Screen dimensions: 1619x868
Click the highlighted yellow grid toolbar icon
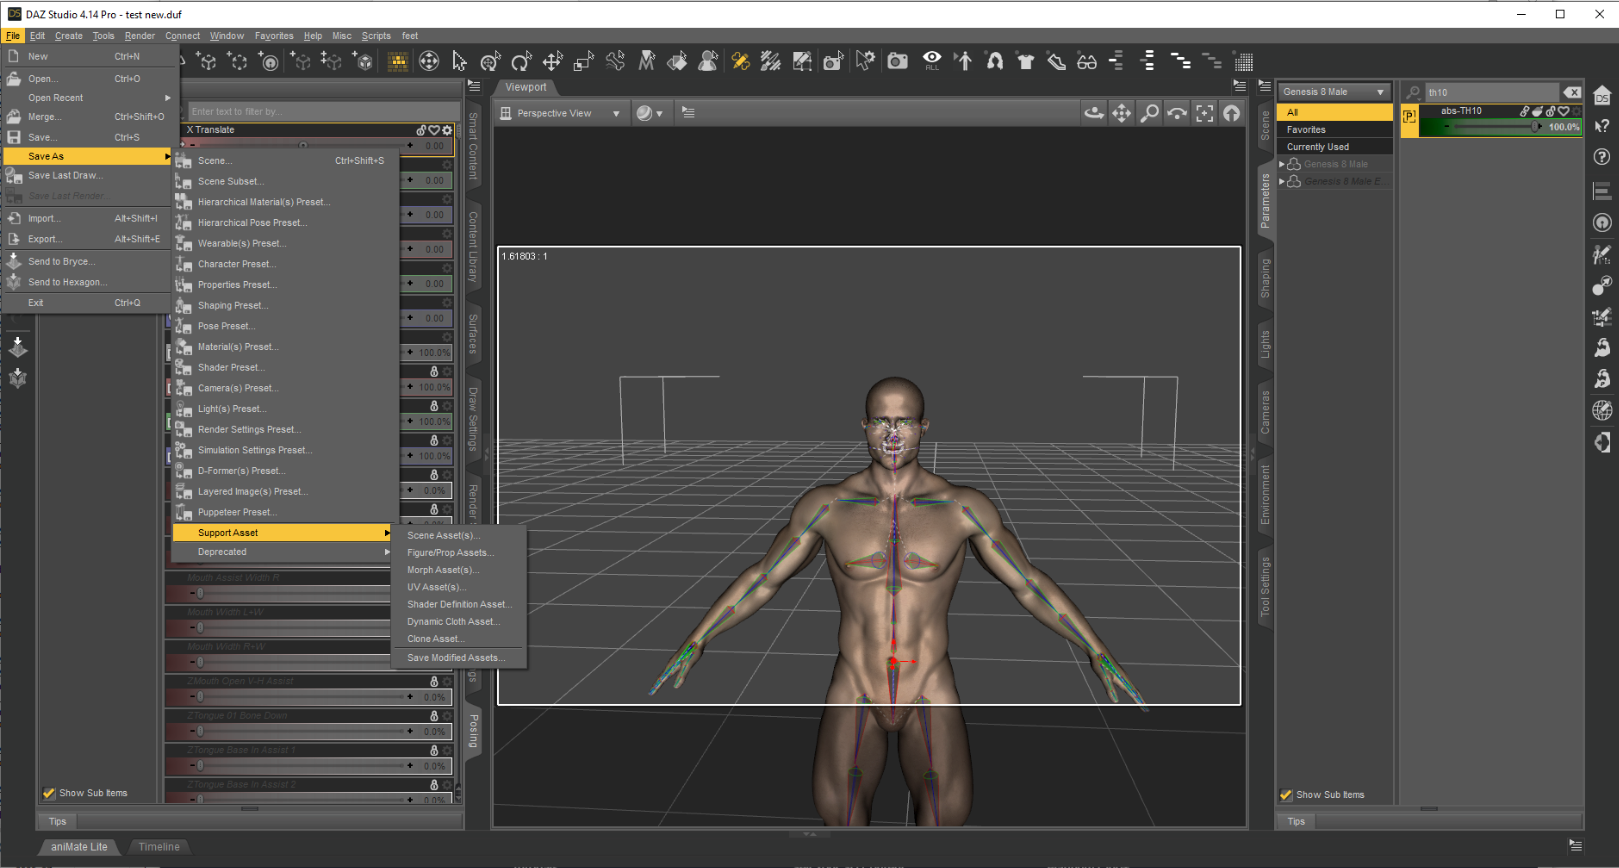398,62
